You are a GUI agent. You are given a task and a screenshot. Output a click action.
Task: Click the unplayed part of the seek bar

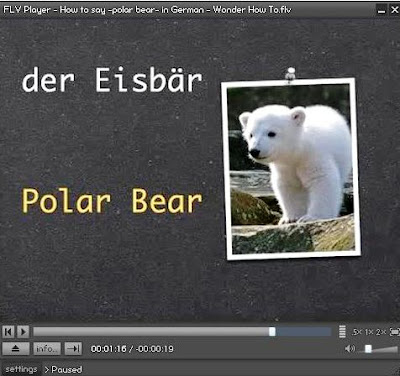pos(303,332)
